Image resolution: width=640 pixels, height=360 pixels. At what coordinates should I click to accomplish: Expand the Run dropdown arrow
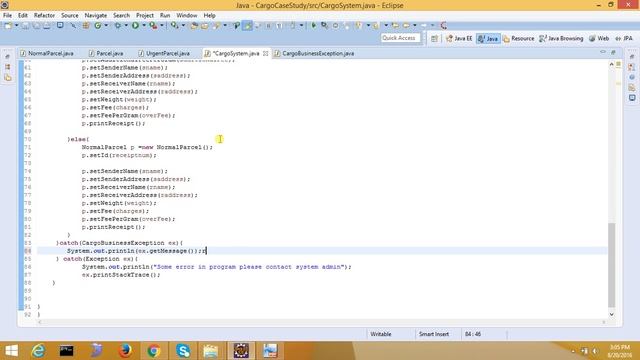(x=144, y=25)
